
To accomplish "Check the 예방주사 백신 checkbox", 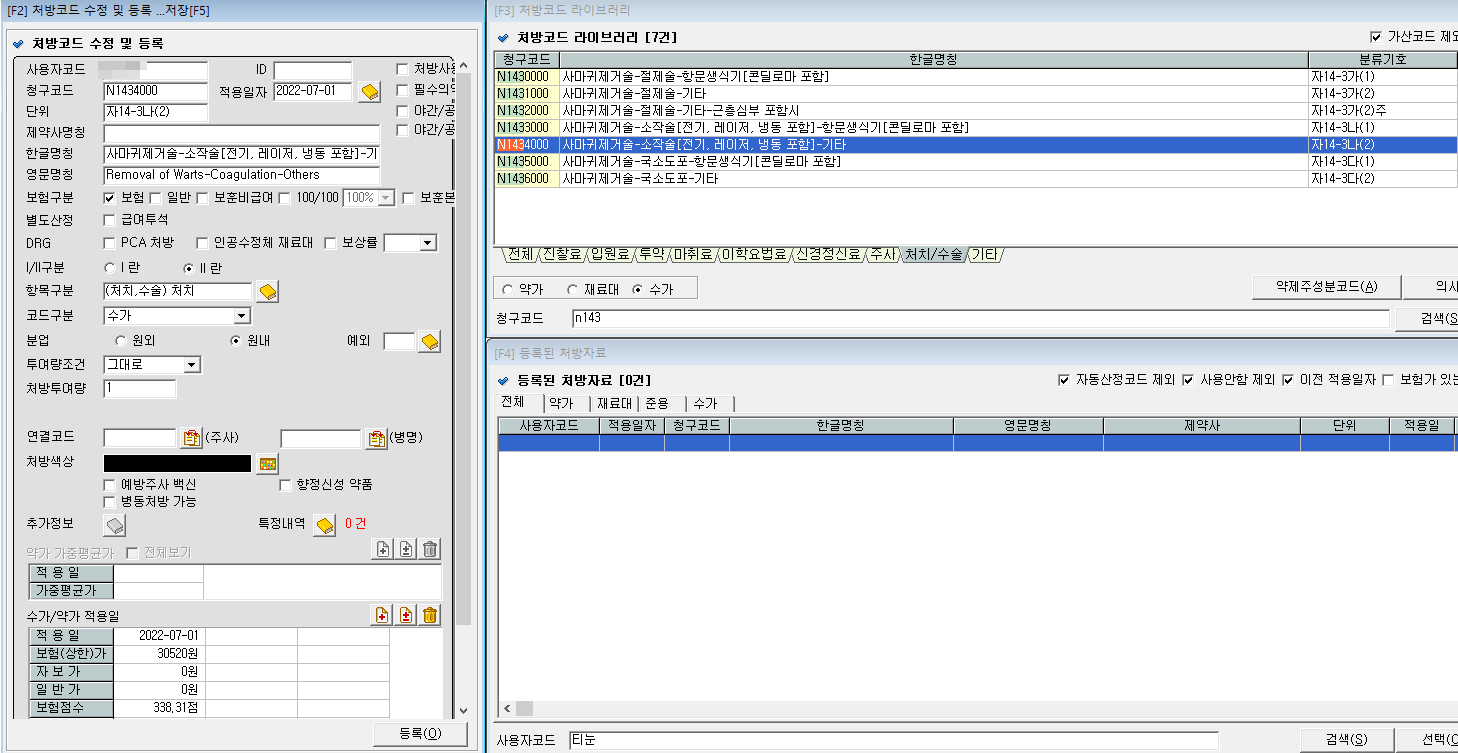I will 110,484.
